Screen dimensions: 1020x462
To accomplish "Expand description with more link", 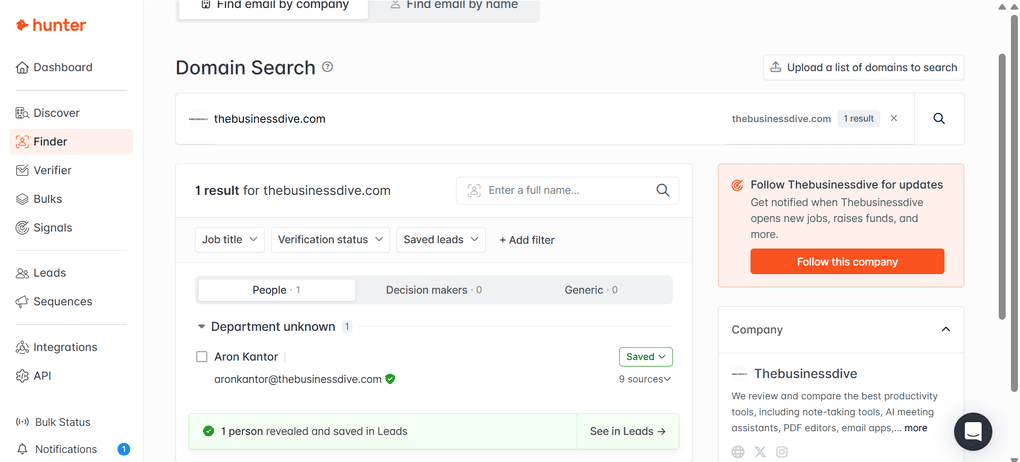I will 915,428.
